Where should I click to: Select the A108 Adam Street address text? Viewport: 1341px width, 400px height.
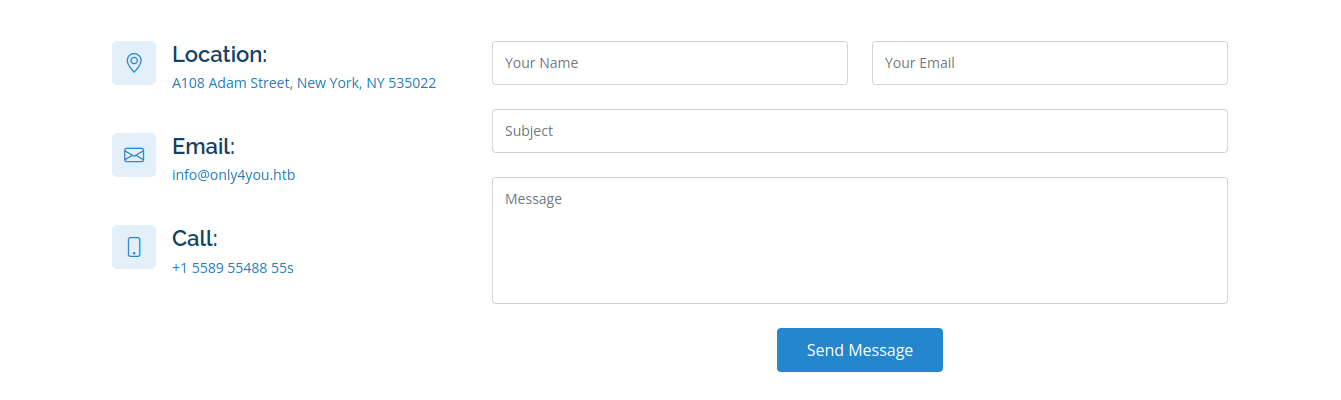pyautogui.click(x=231, y=84)
